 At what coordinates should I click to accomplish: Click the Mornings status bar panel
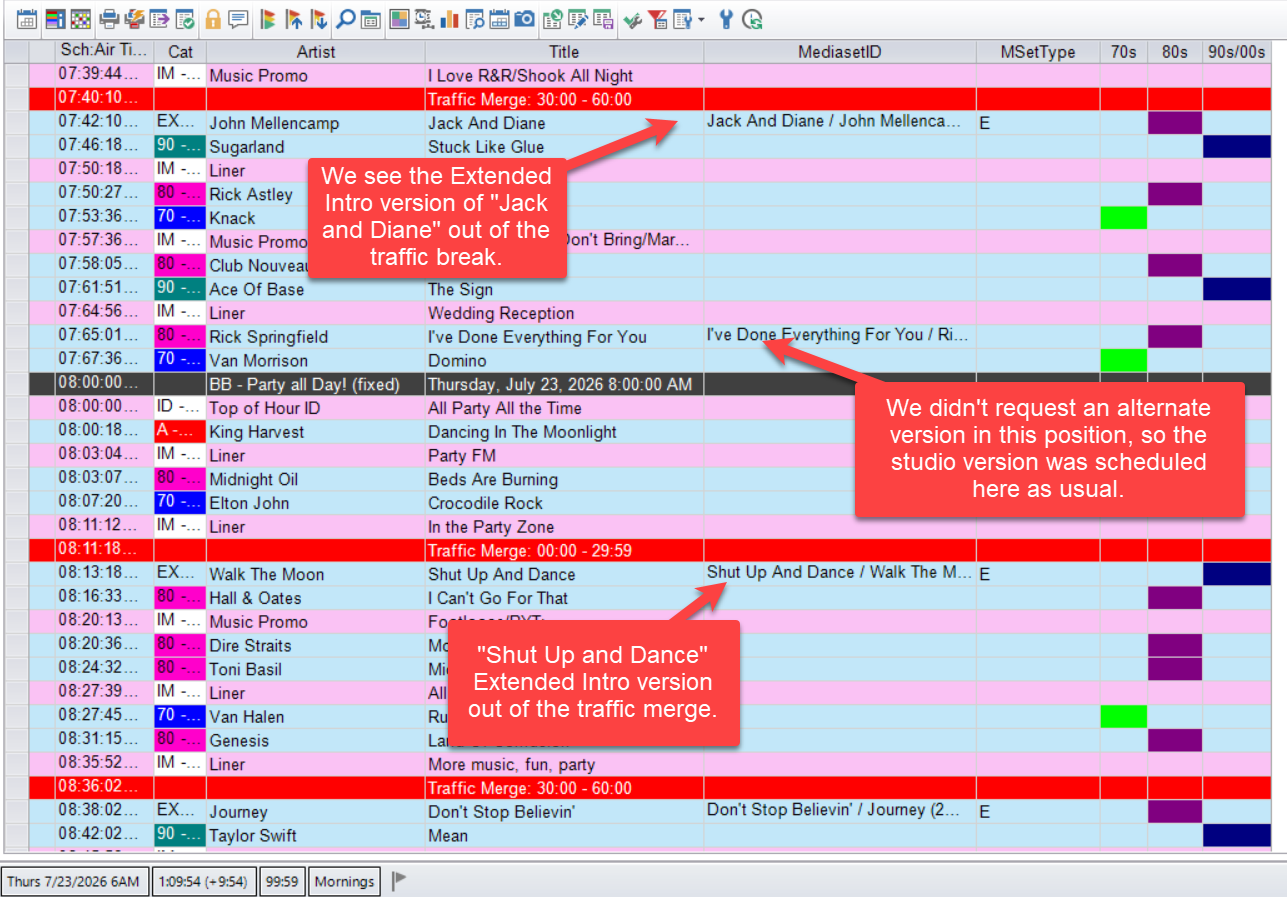tap(344, 881)
